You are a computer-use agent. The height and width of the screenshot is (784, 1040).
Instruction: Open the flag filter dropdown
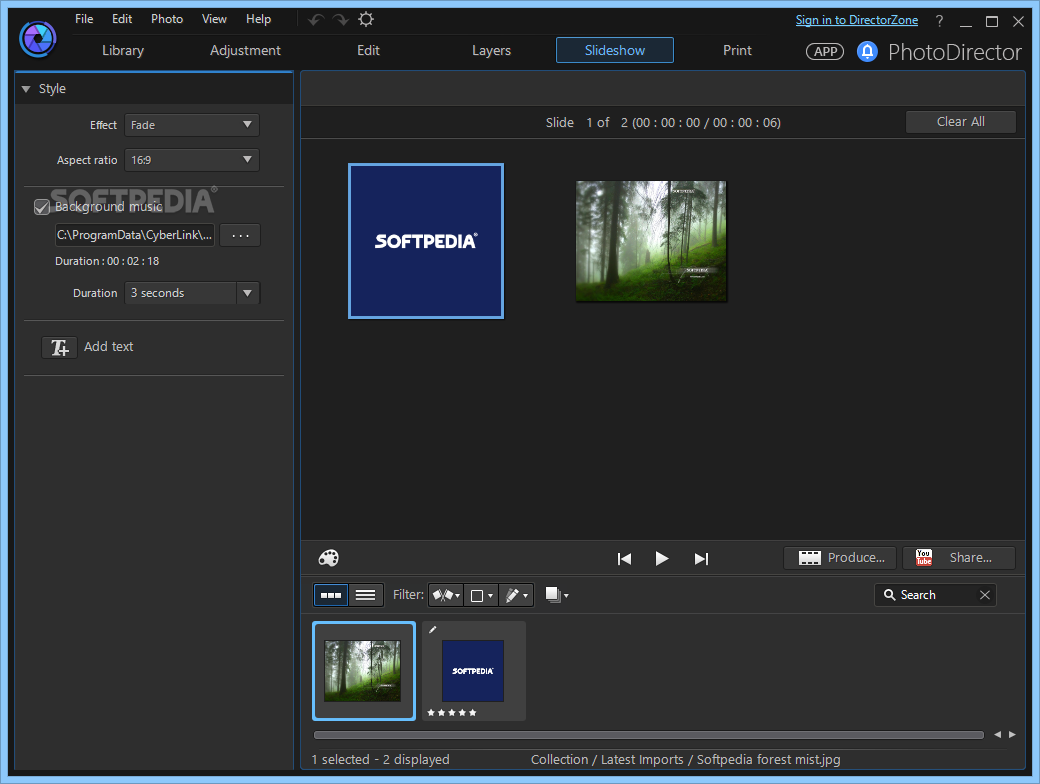pyautogui.click(x=446, y=595)
